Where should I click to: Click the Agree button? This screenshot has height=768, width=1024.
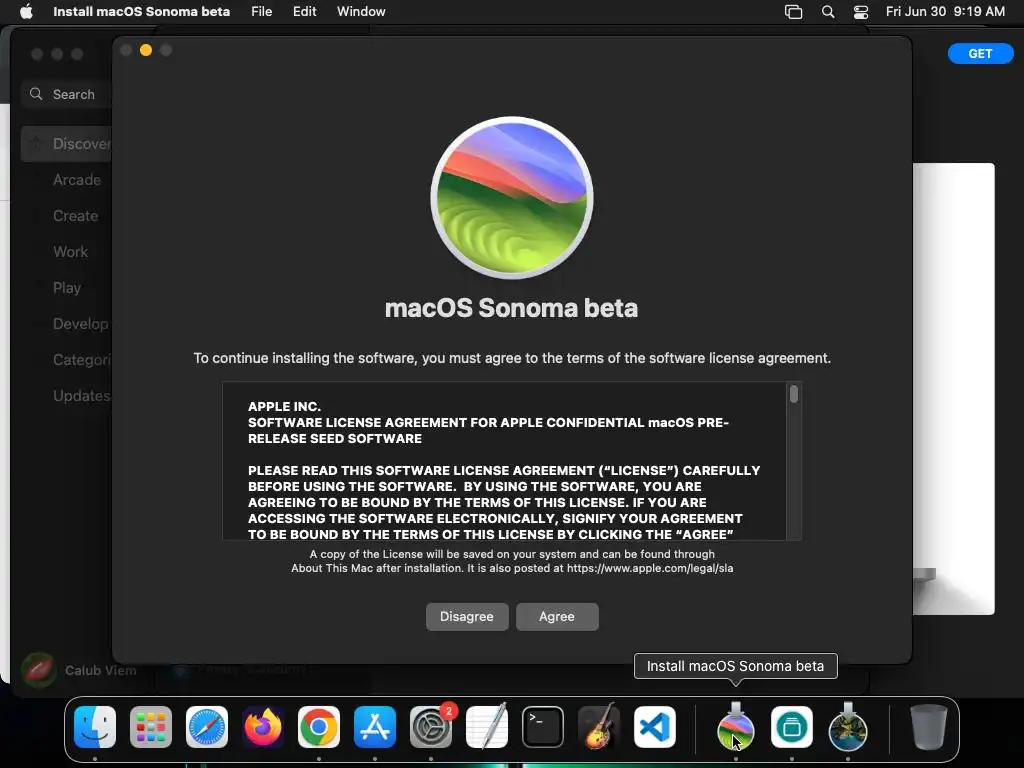click(x=557, y=616)
